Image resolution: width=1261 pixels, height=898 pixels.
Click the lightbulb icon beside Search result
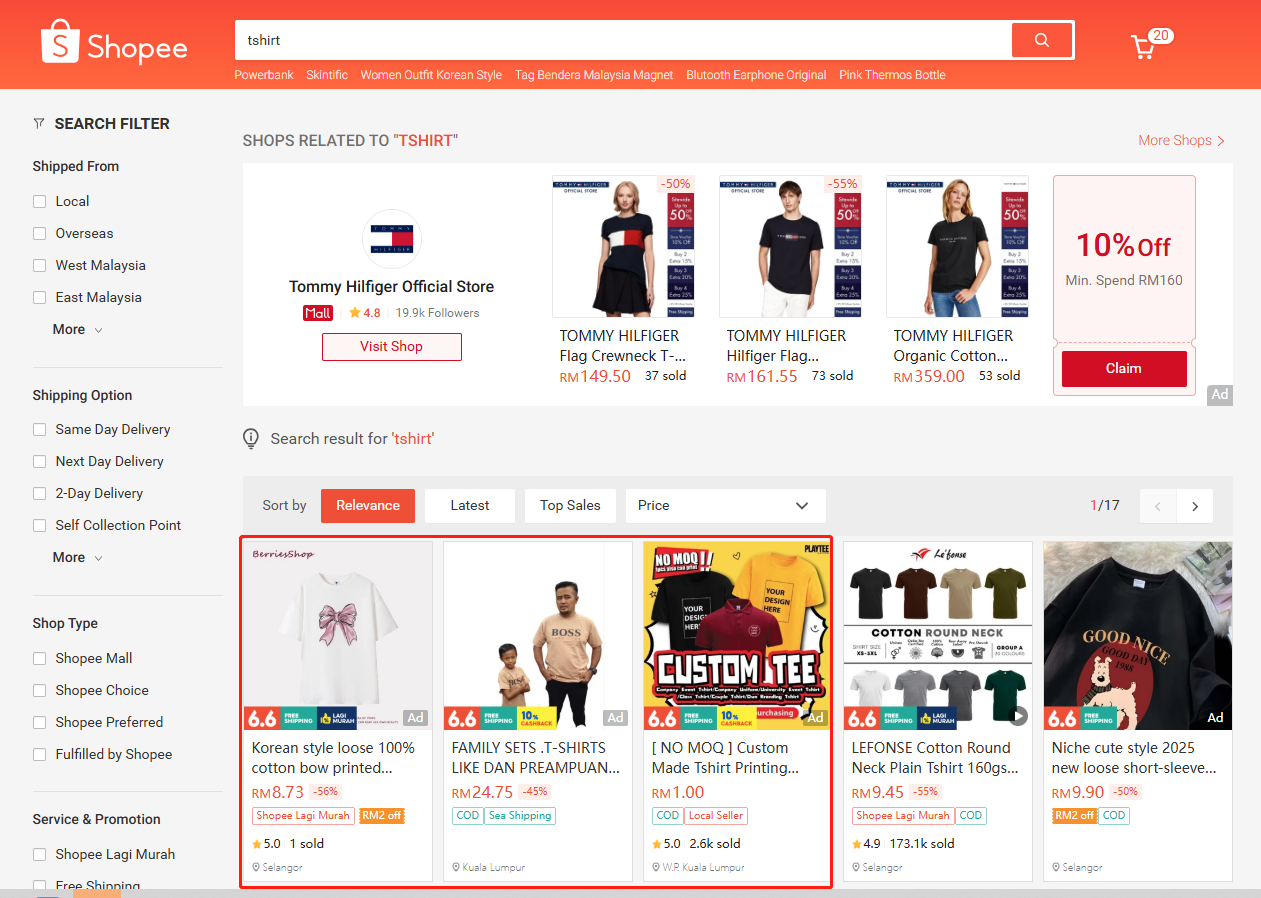point(252,438)
